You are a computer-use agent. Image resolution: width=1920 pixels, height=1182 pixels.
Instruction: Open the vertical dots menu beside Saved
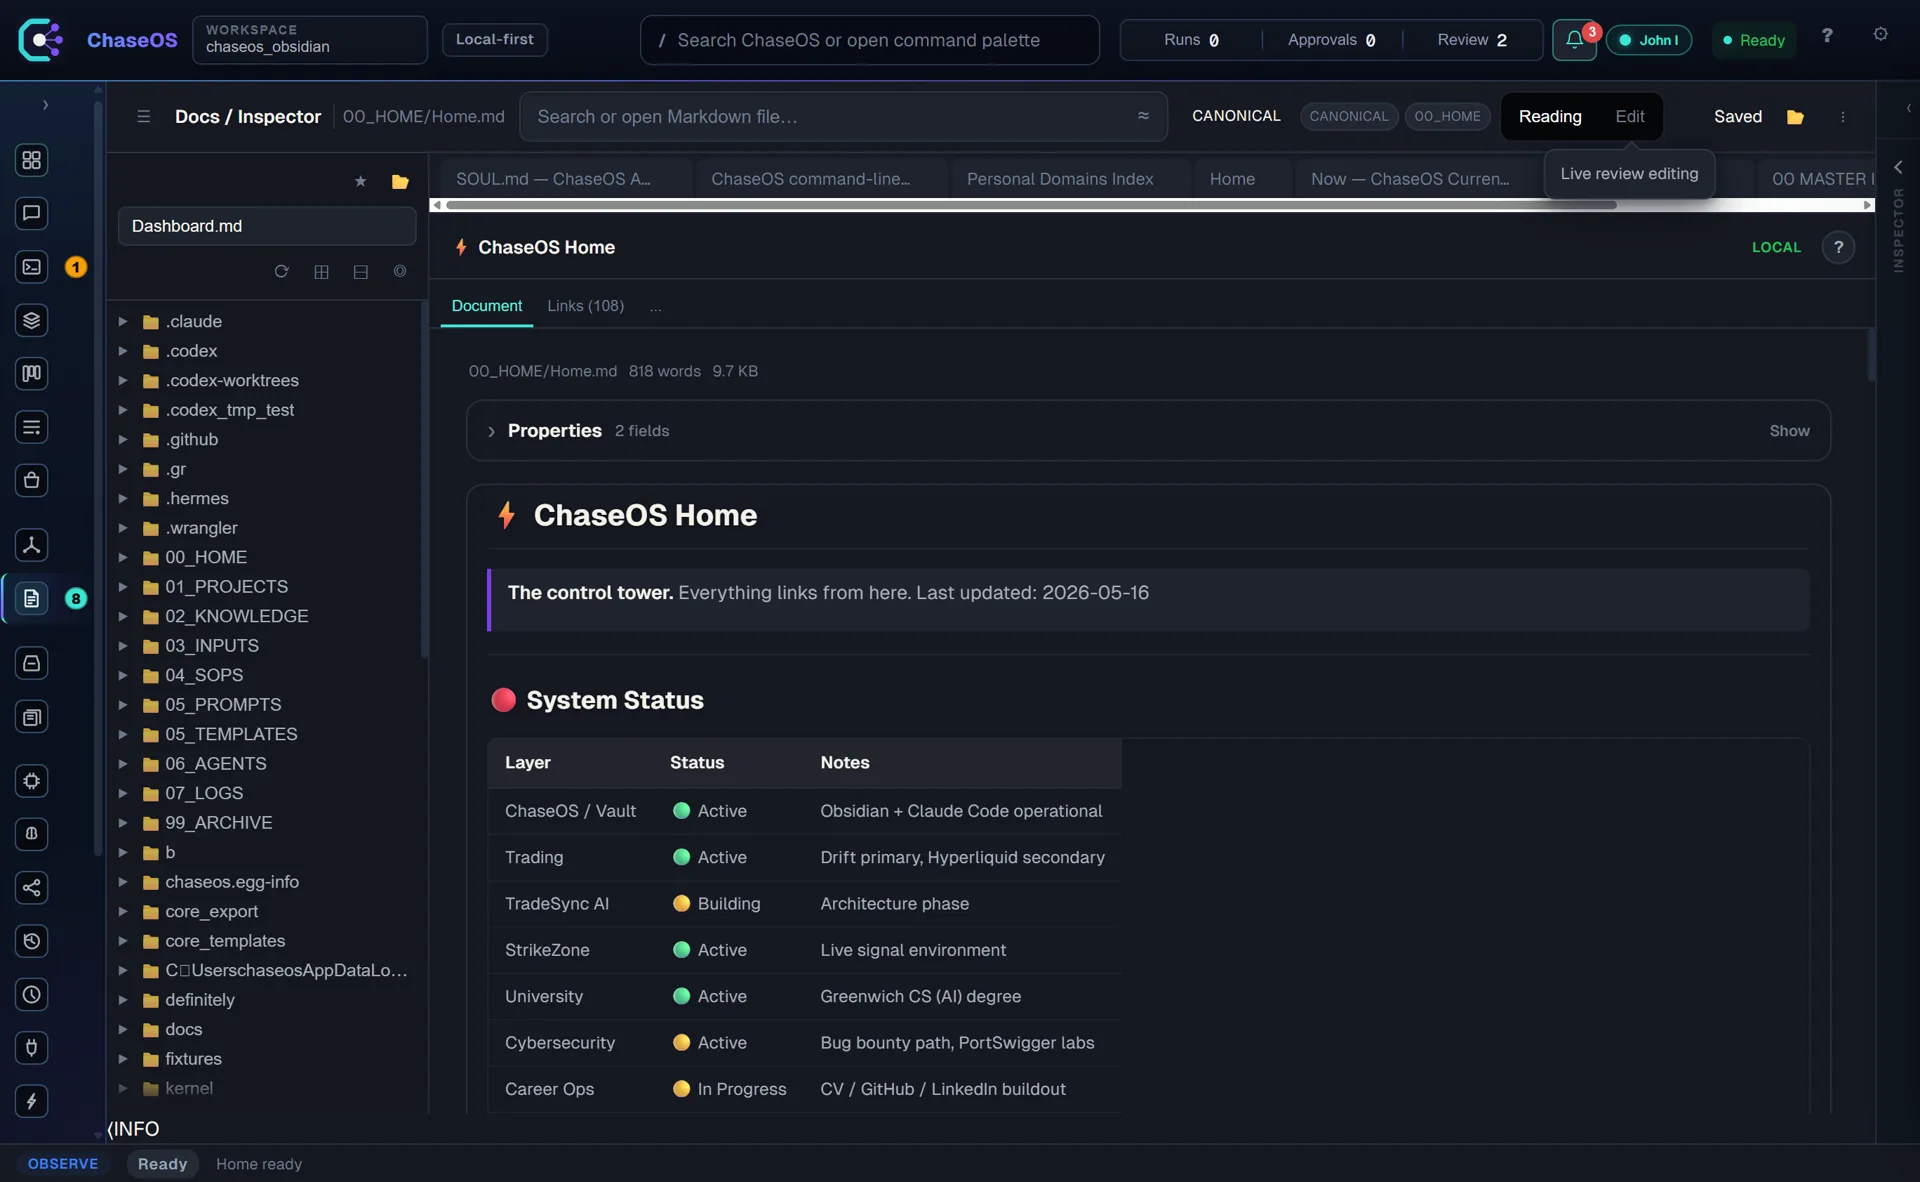click(x=1843, y=117)
